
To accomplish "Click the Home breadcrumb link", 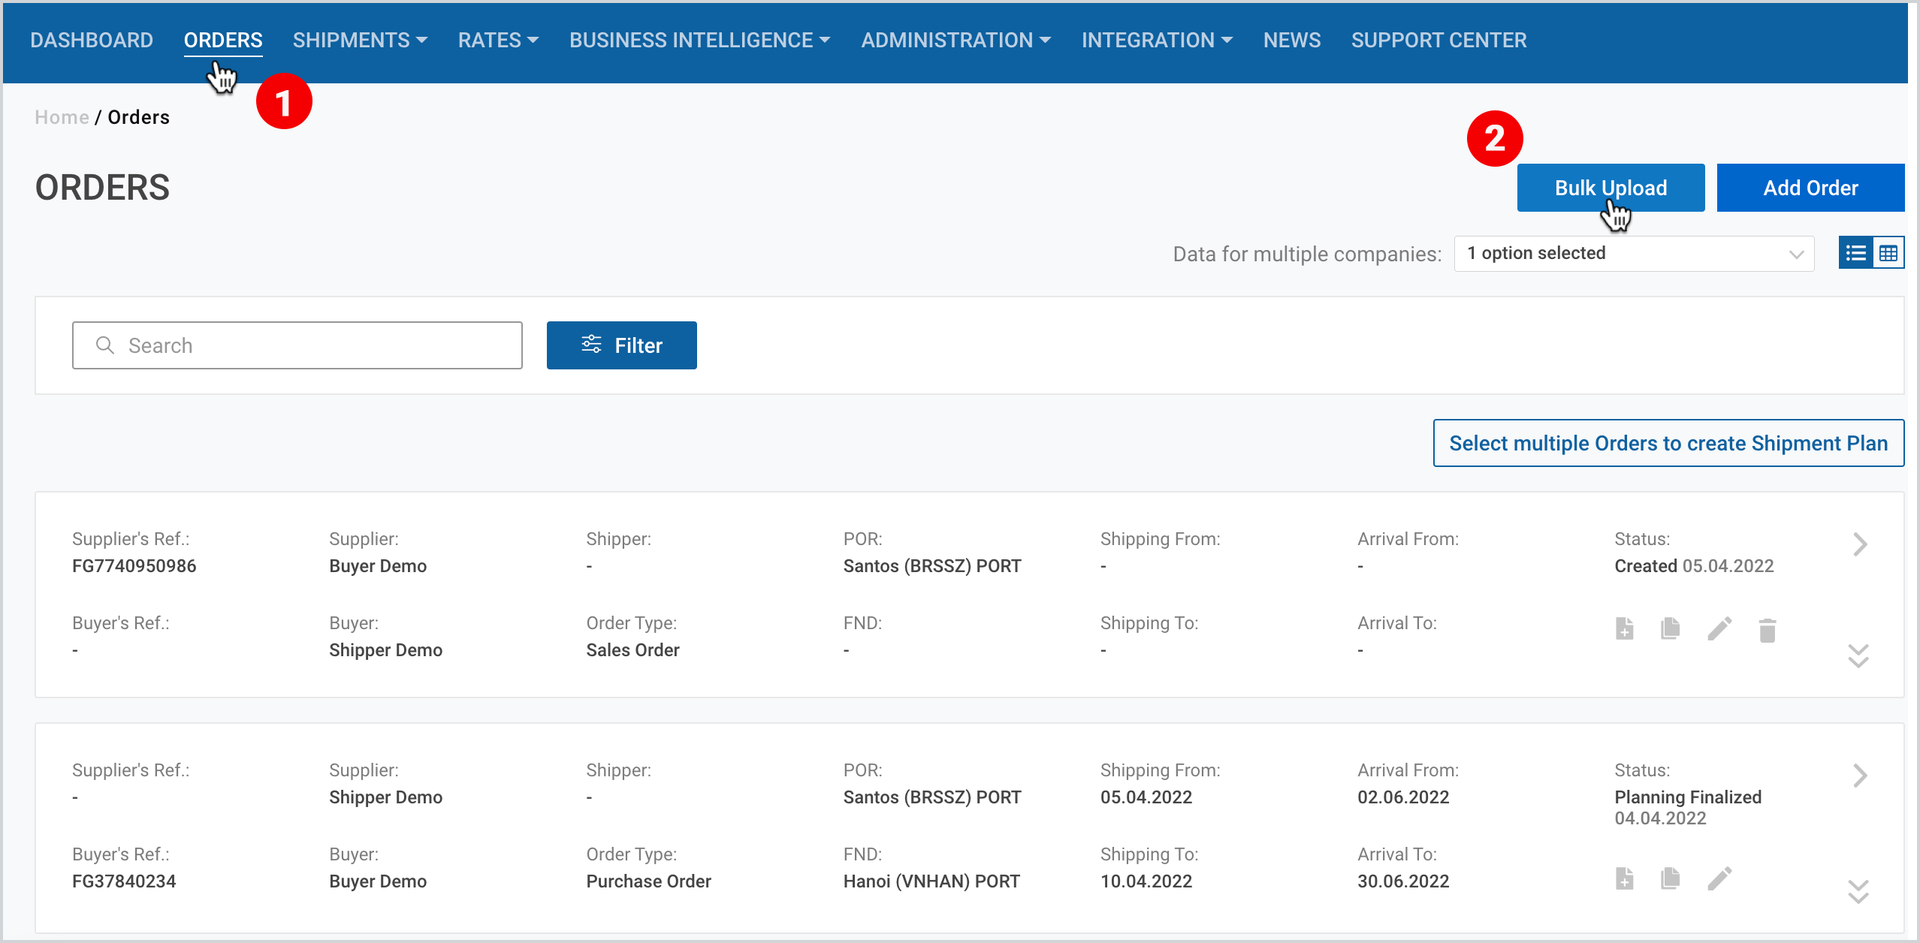I will [62, 117].
